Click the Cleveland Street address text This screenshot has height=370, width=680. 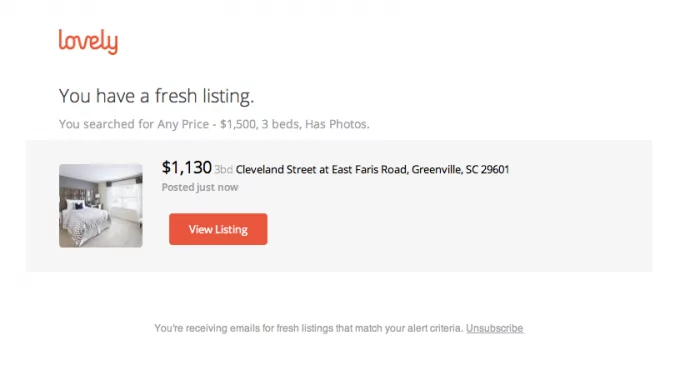[x=372, y=169]
